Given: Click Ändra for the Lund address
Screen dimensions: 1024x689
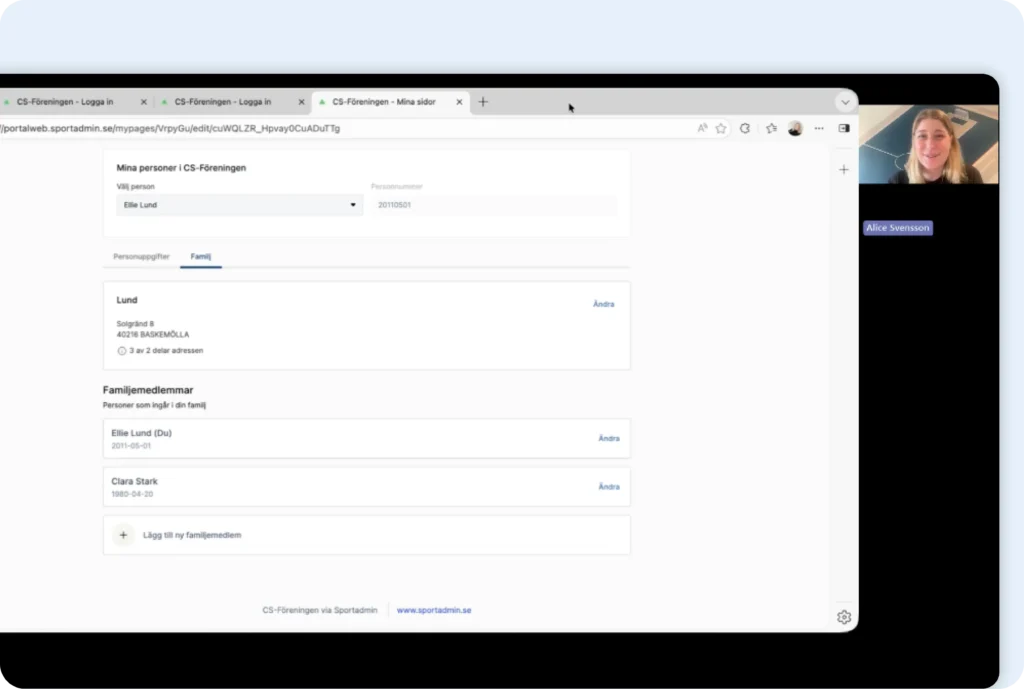Looking at the screenshot, I should click(x=603, y=304).
